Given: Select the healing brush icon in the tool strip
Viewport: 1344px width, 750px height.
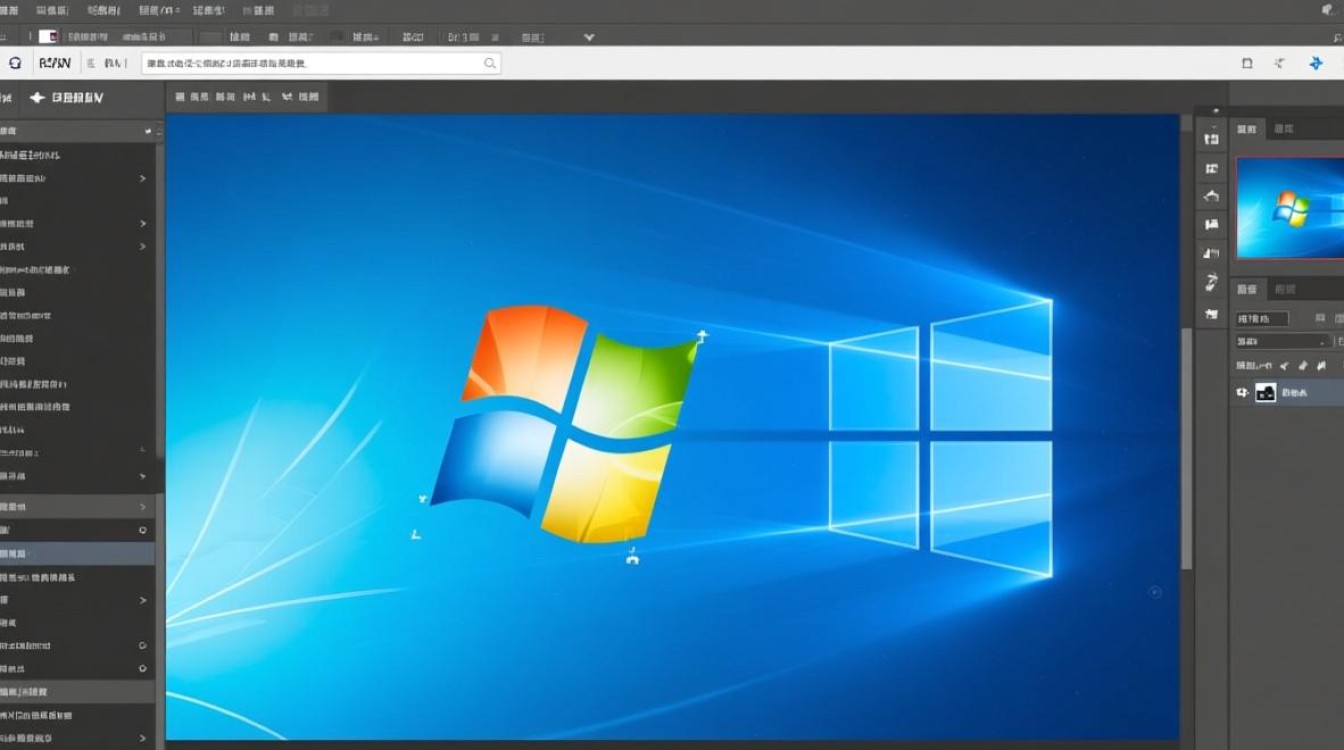Looking at the screenshot, I should pyautogui.click(x=1211, y=196).
